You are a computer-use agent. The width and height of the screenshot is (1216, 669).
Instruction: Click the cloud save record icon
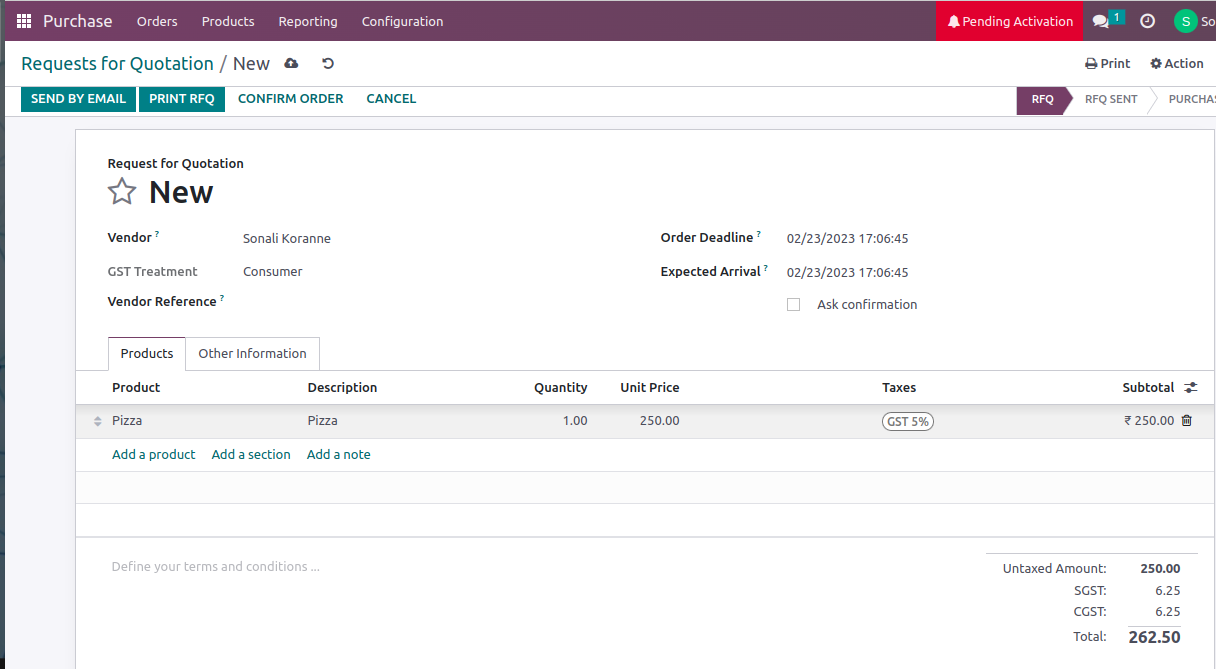pyautogui.click(x=291, y=64)
